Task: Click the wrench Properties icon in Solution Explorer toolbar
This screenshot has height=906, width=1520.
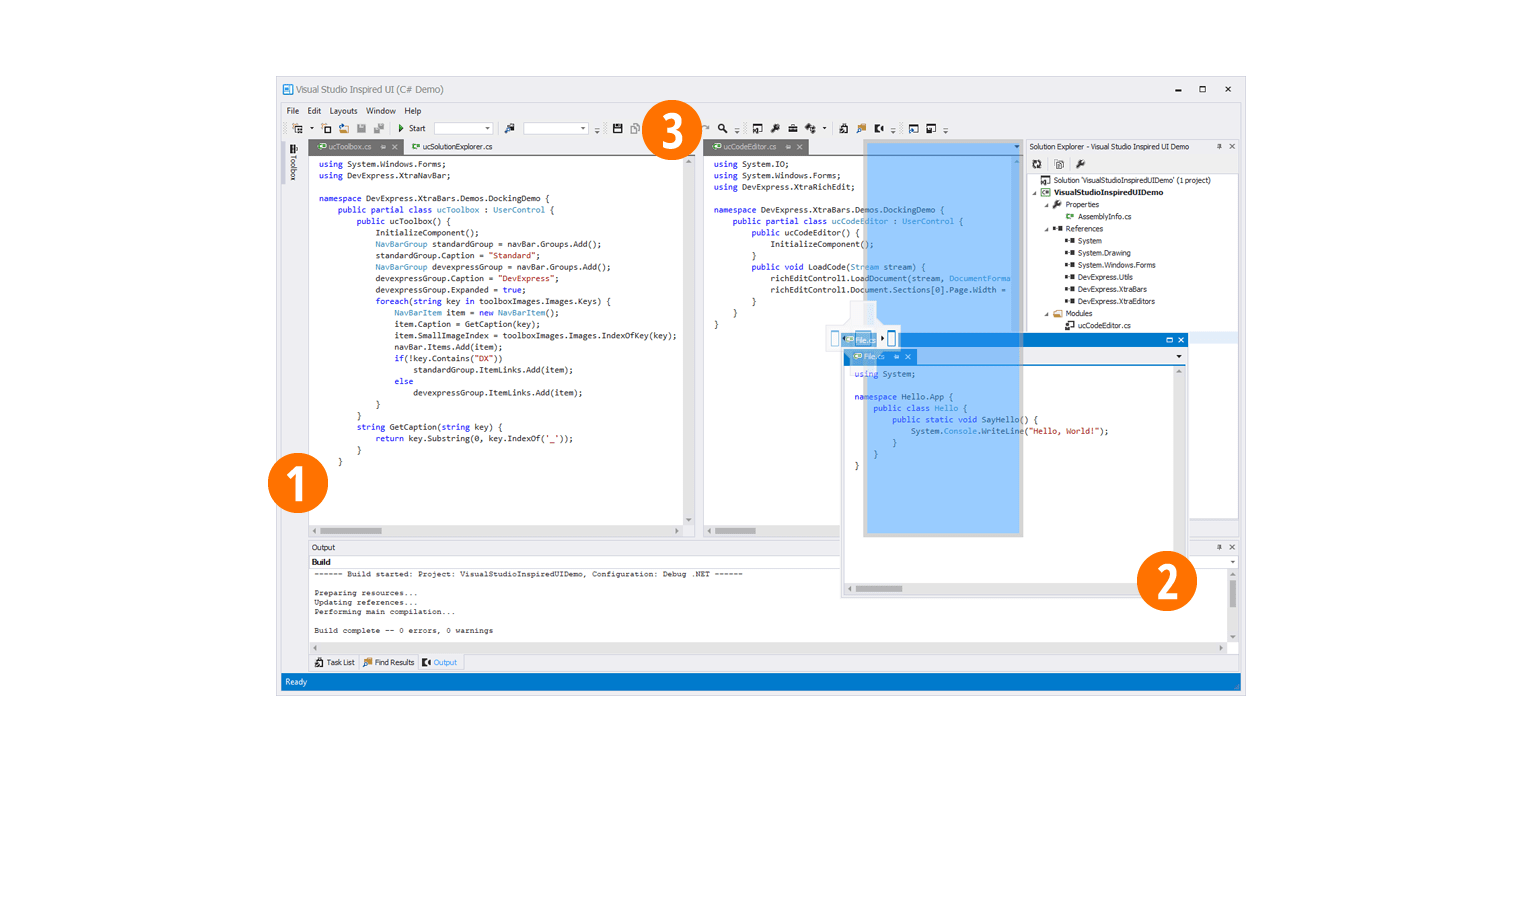Action: click(1080, 164)
